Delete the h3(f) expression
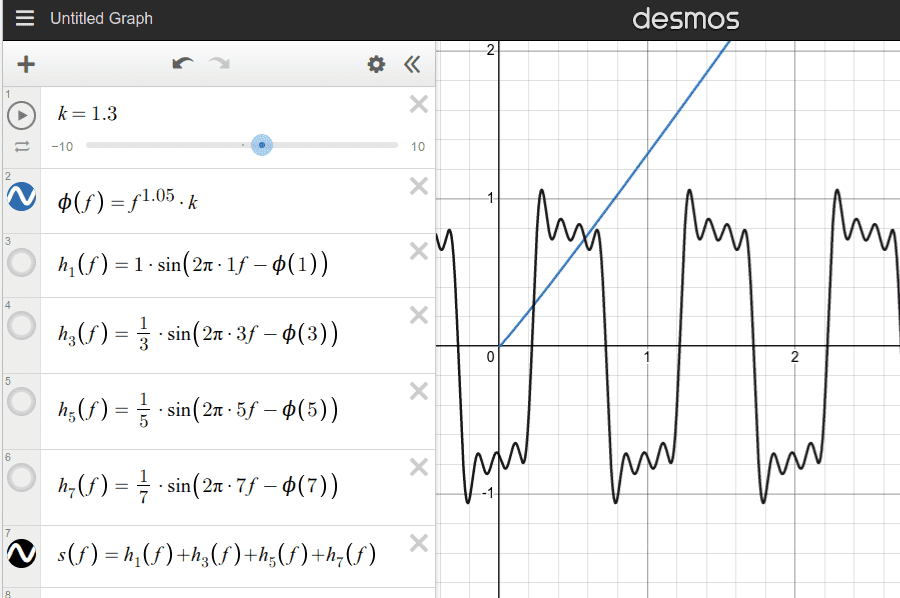900x598 pixels. click(419, 315)
